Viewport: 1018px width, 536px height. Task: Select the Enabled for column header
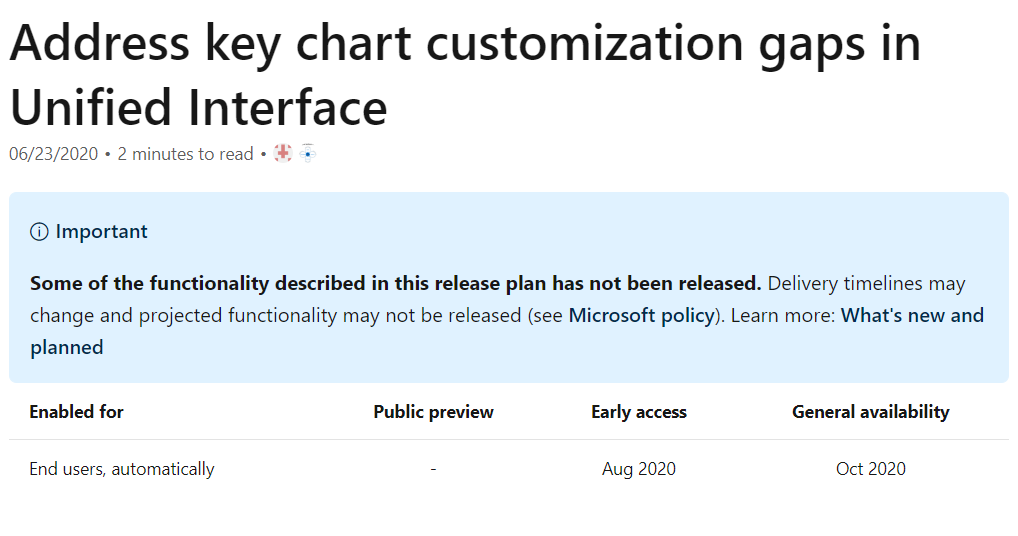point(77,412)
